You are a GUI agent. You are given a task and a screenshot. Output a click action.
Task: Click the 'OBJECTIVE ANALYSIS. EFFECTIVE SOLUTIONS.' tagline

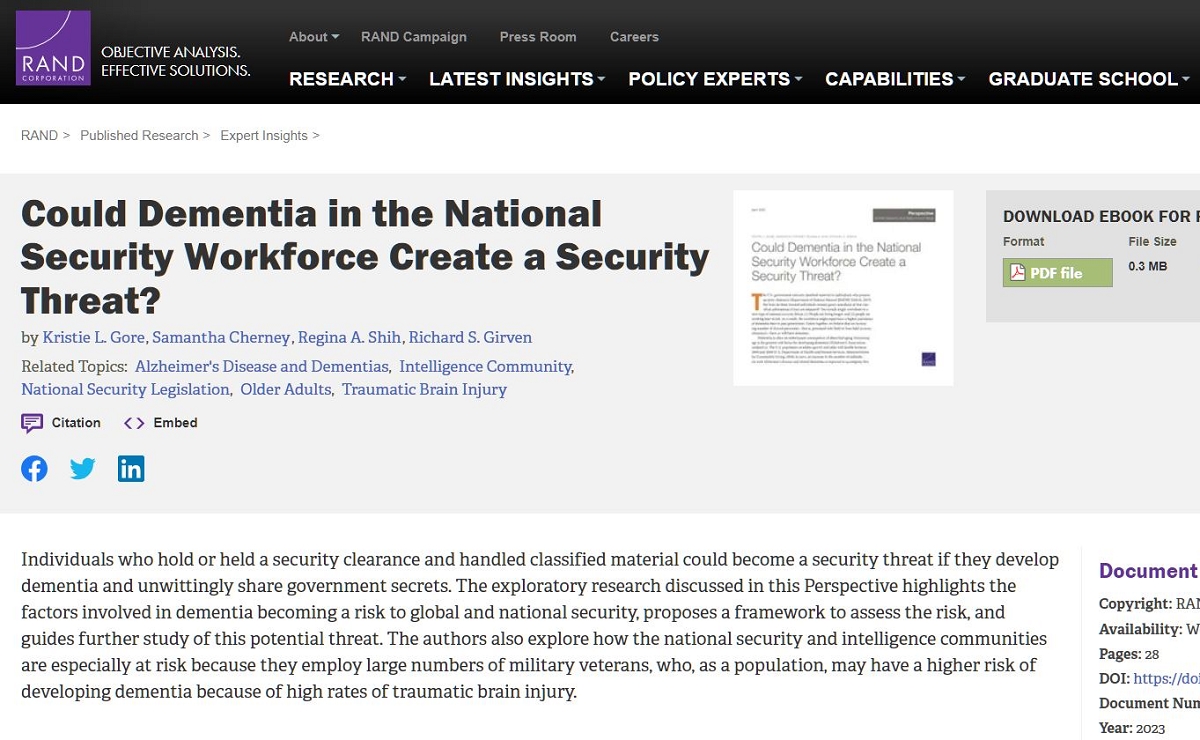click(x=176, y=61)
